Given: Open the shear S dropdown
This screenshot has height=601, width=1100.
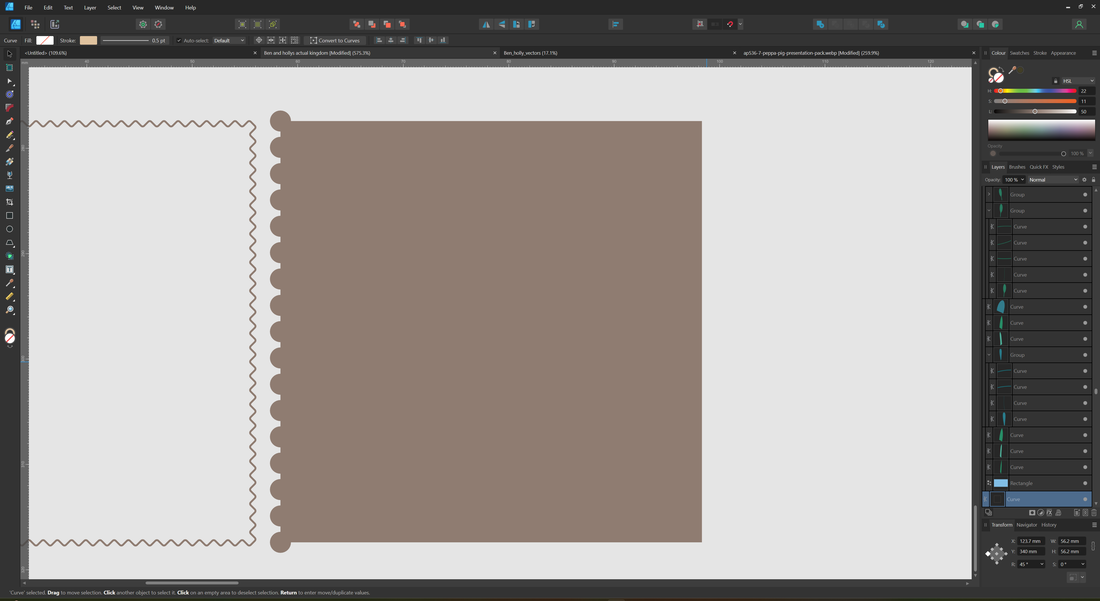Looking at the screenshot, I should point(1080,564).
